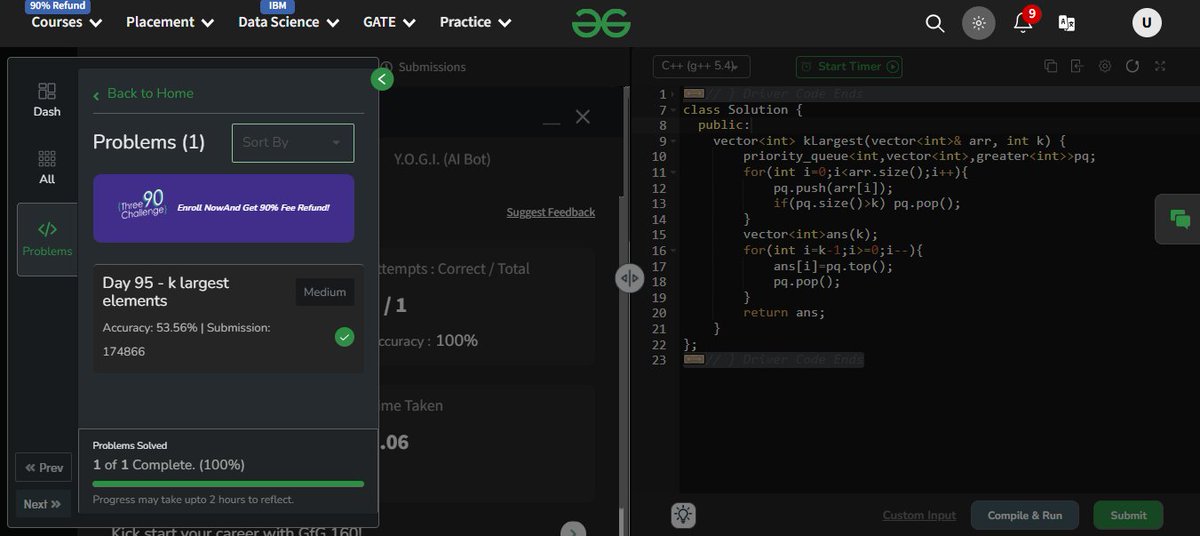Click the language translate icon
This screenshot has height=536, width=1200.
tap(1067, 23)
